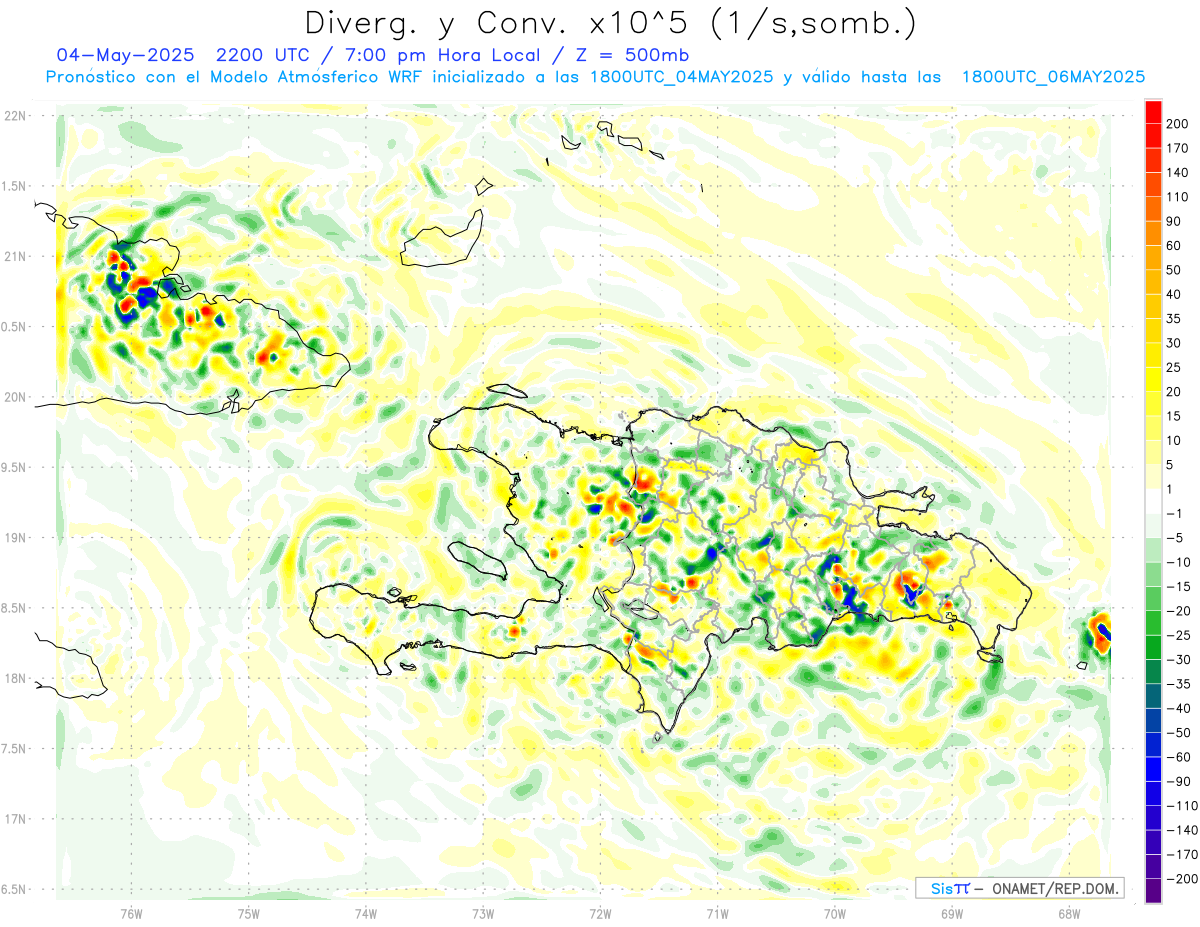
Task: Click the '73W' longitude label
Action: [483, 914]
